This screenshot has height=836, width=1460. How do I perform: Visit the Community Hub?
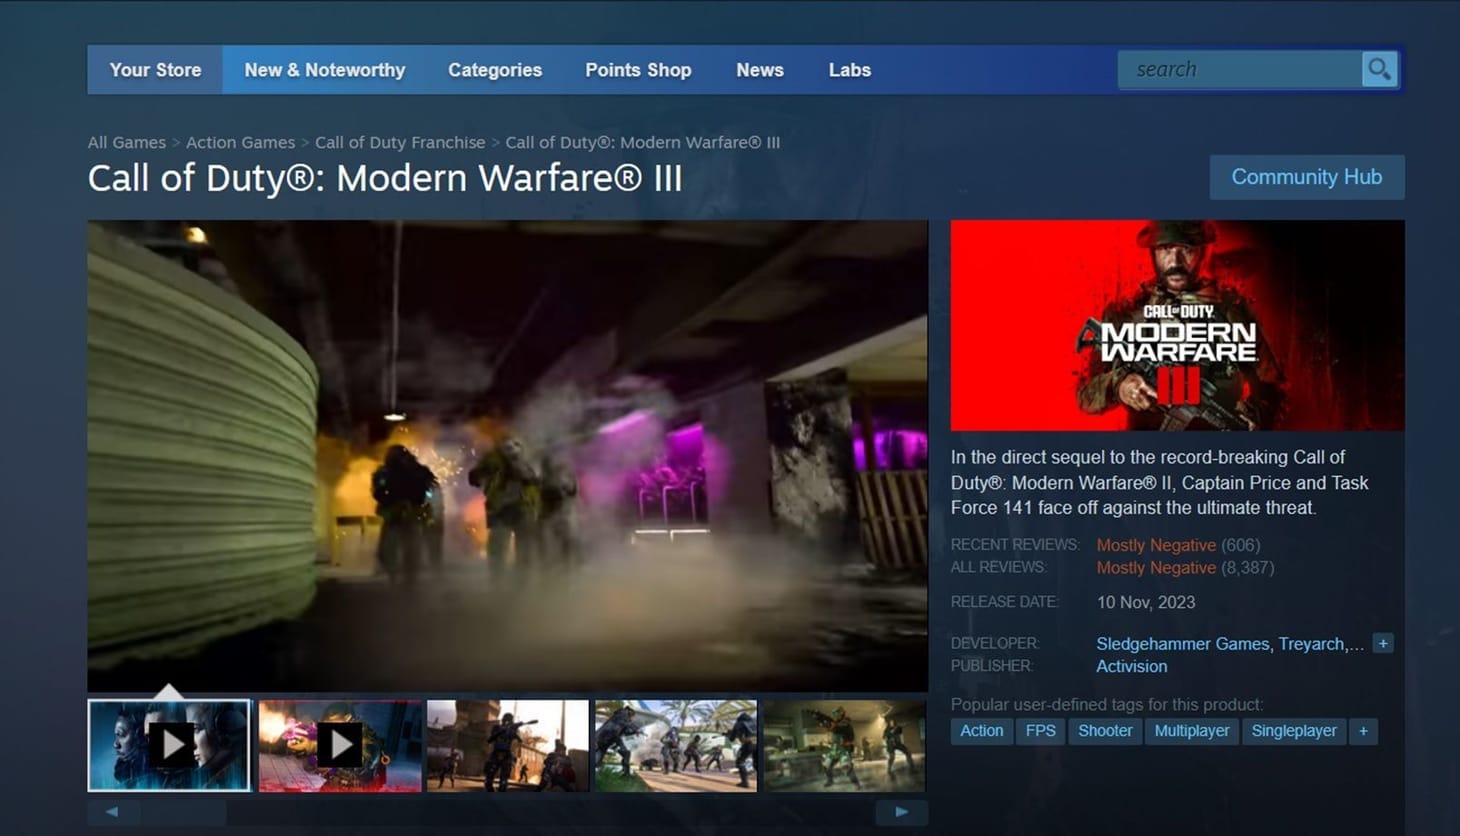click(x=1306, y=177)
